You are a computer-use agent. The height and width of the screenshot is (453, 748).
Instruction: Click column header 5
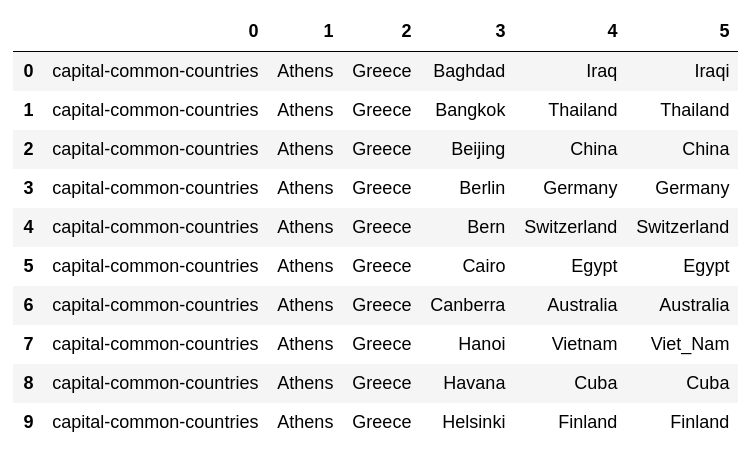coord(724,31)
